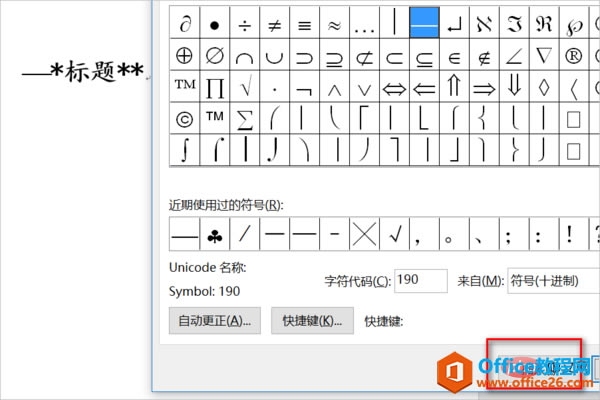This screenshot has width=600, height=400.
Task: Select the logical-not ¬ symbol
Action: [304, 86]
